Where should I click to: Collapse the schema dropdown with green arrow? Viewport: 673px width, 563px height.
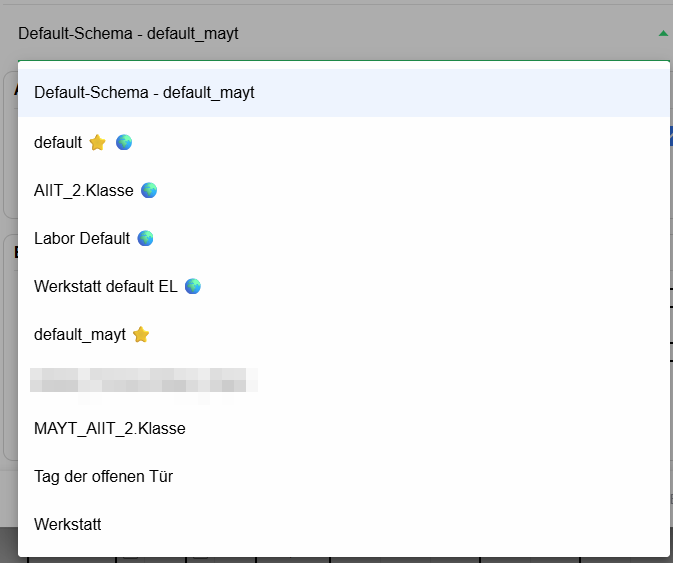663,33
